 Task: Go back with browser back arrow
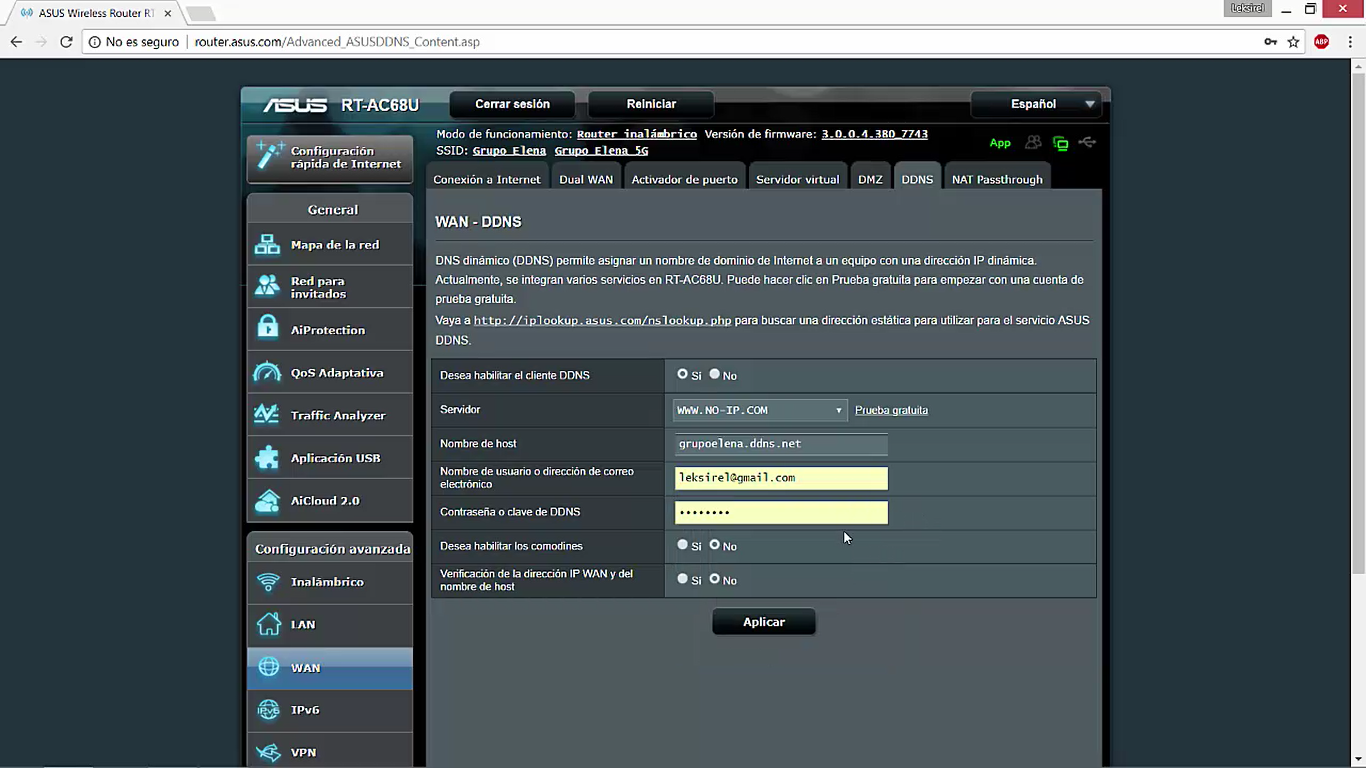coord(16,42)
